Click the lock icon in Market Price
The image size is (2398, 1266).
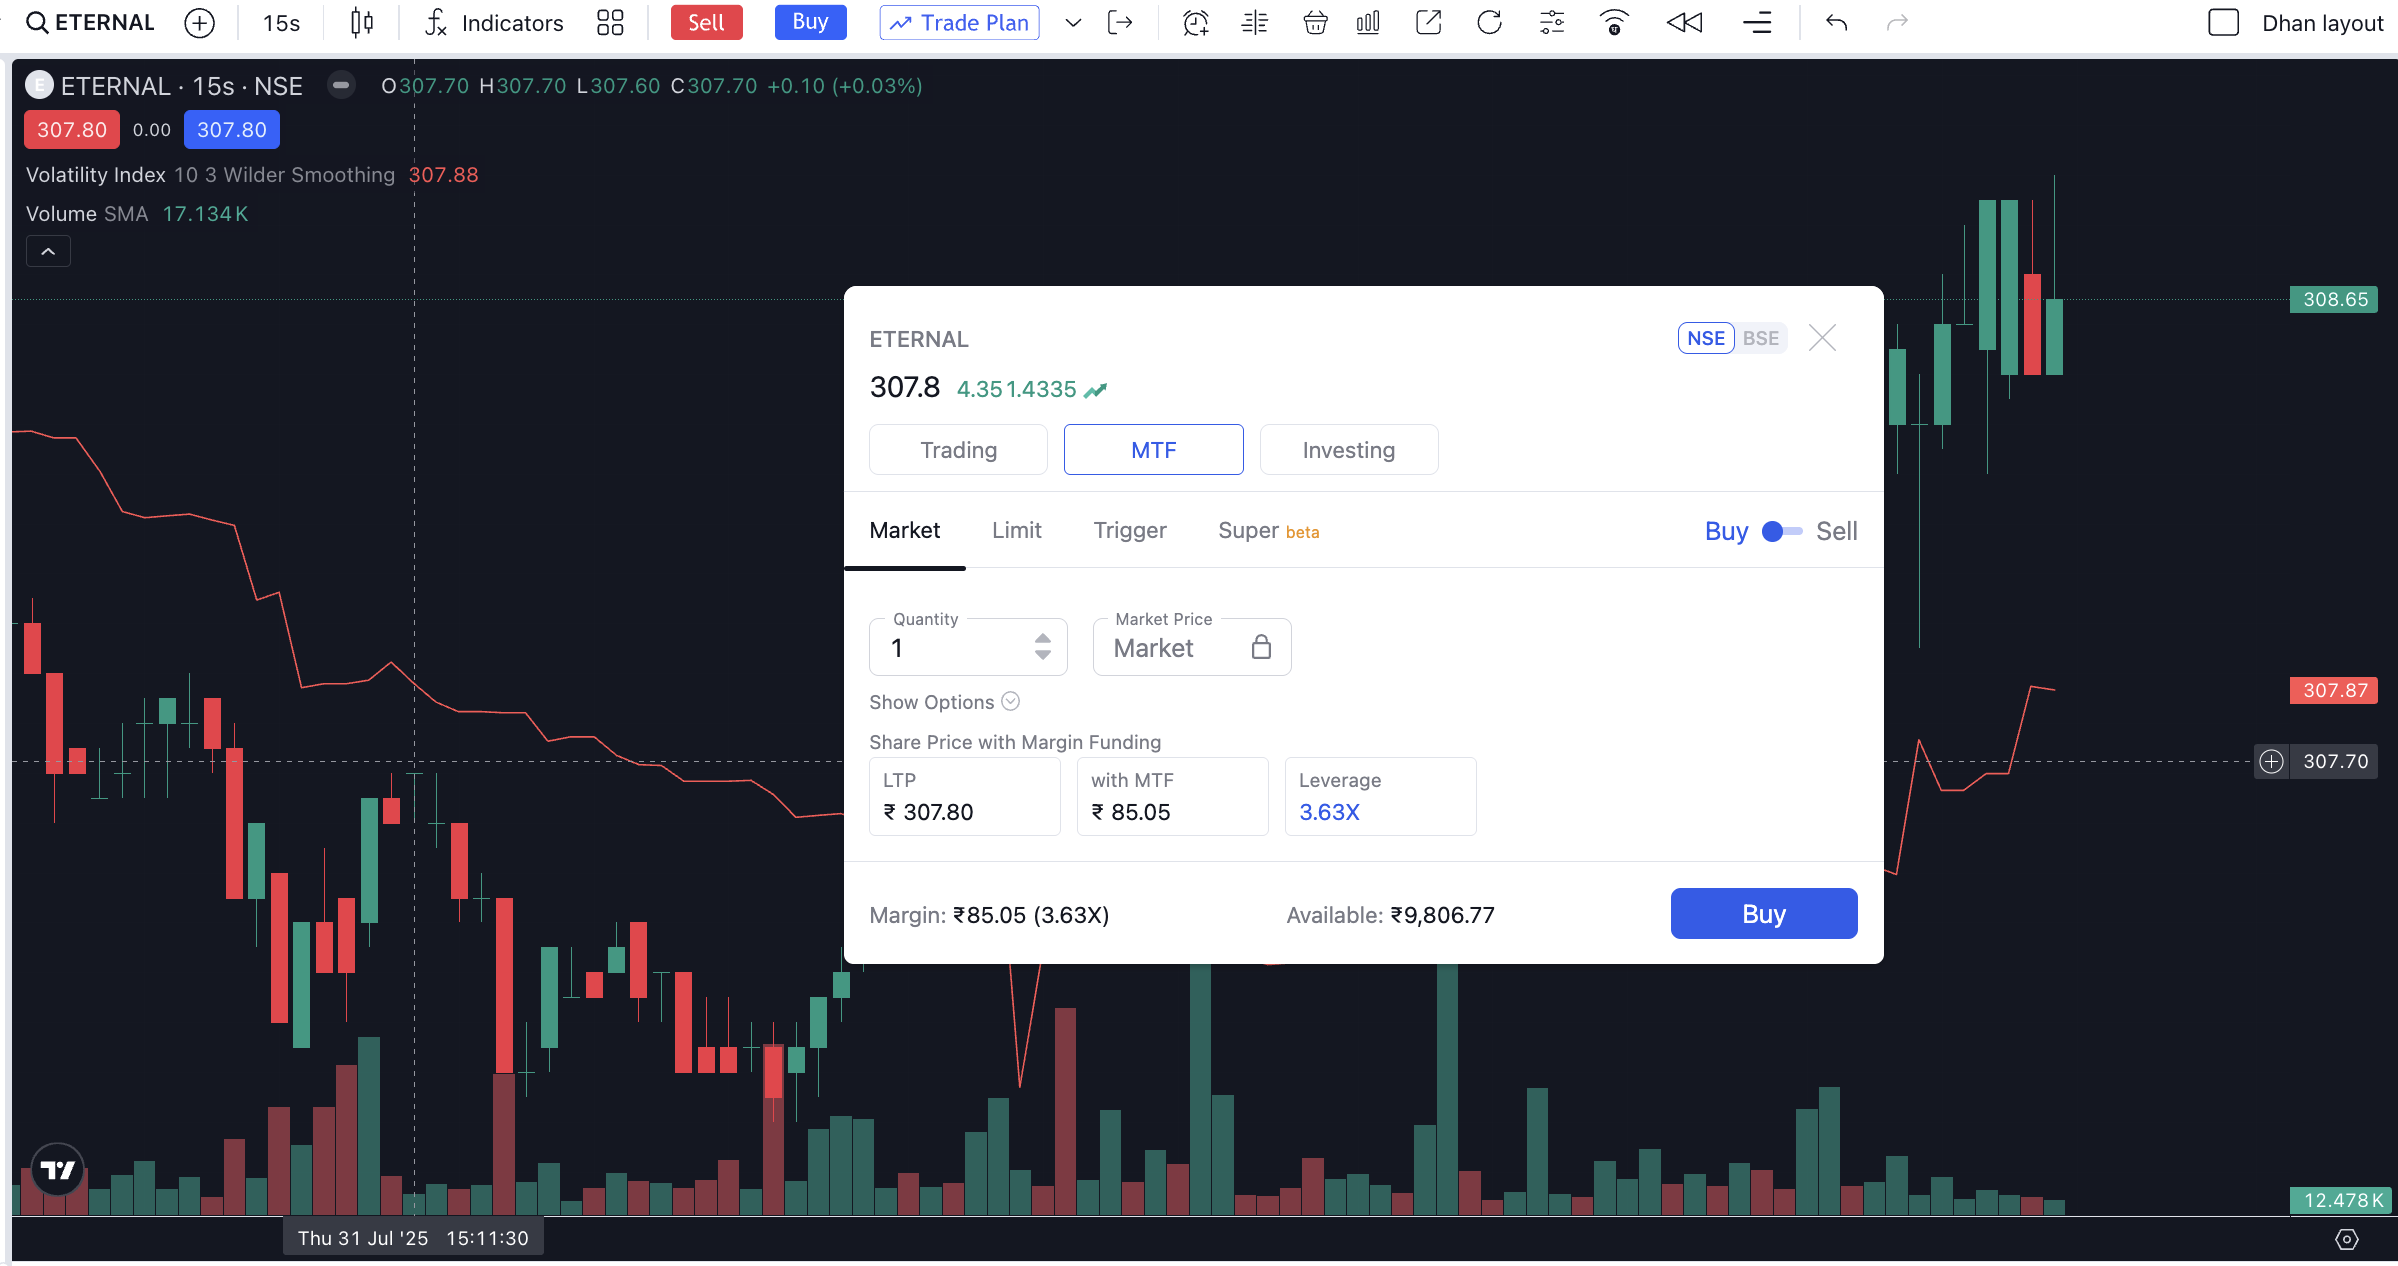[x=1262, y=647]
